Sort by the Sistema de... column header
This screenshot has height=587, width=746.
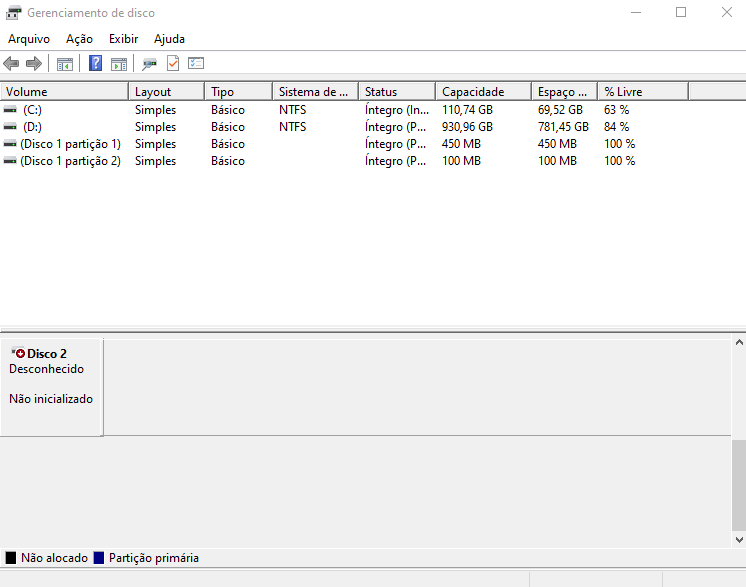tap(315, 91)
